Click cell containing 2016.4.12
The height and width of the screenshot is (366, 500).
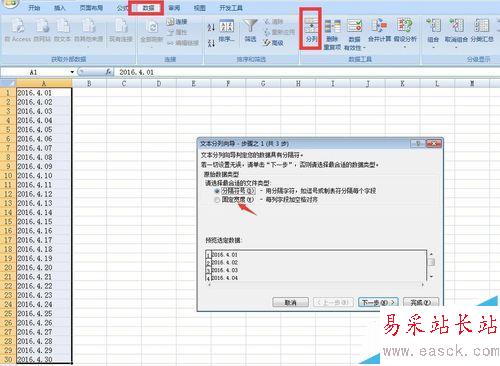tap(44, 194)
